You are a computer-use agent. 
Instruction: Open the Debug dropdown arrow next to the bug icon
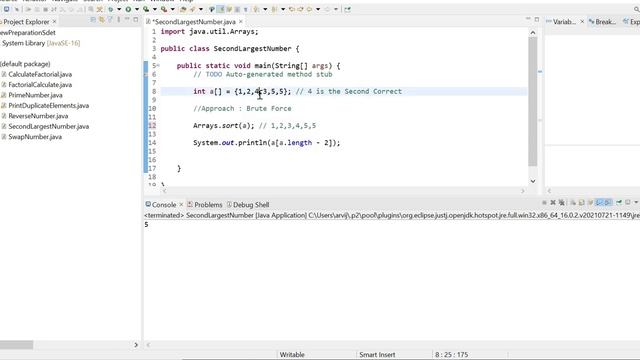(x=119, y=9)
